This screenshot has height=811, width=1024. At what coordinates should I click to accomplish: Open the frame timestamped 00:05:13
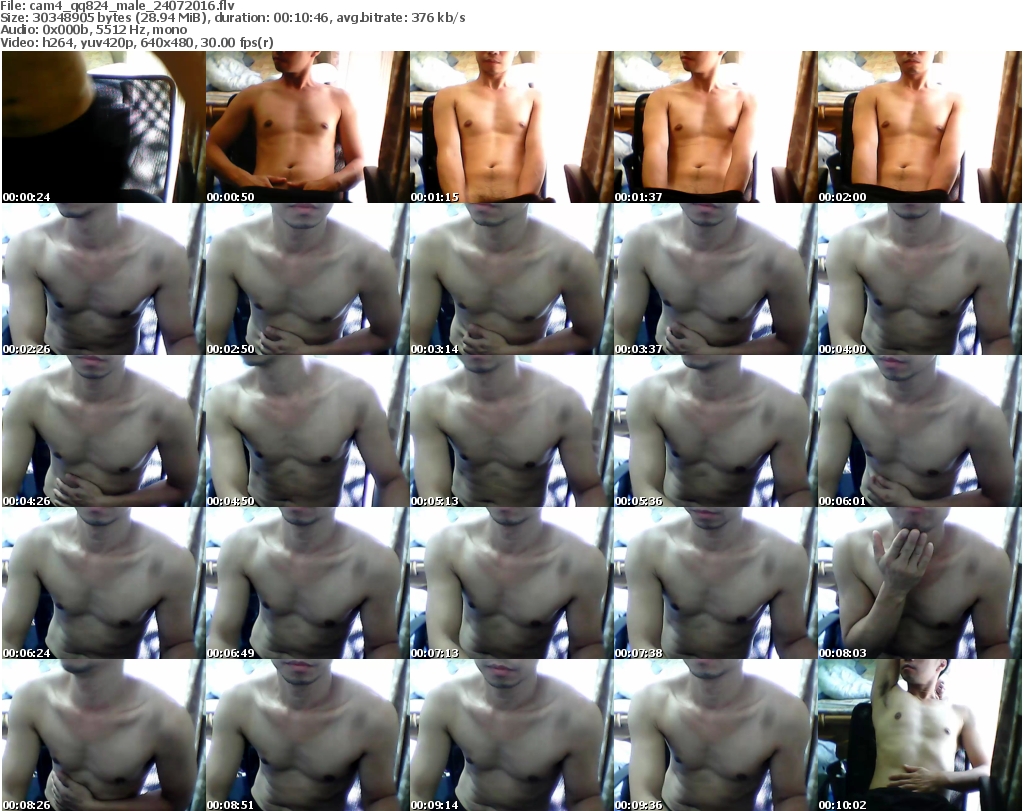click(511, 431)
